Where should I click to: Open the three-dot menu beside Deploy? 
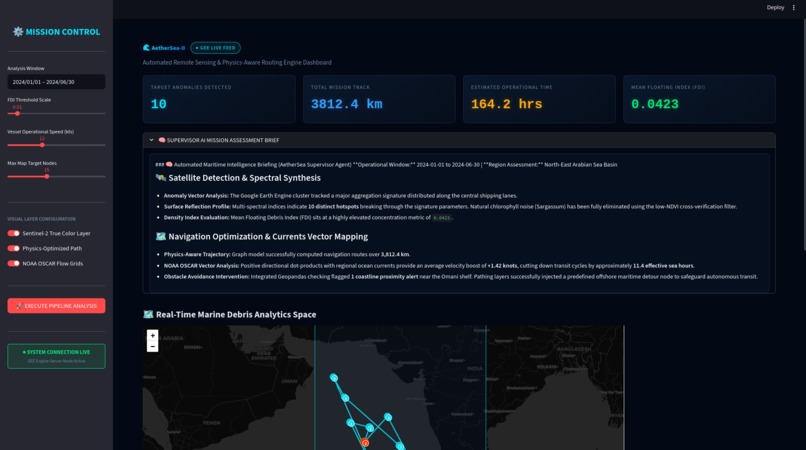click(794, 7)
